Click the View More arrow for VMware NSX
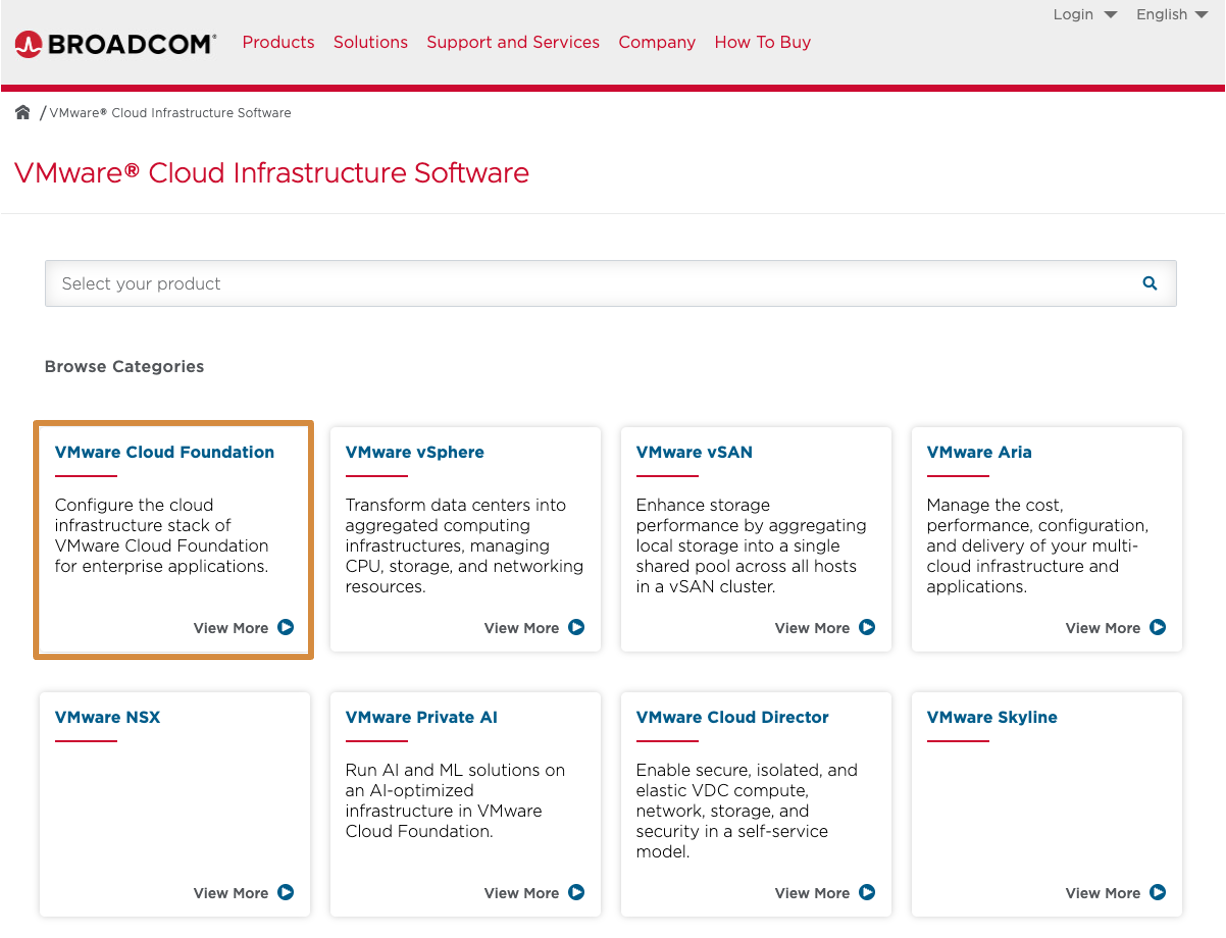Screen dimensions: 1226x938 pos(286,893)
